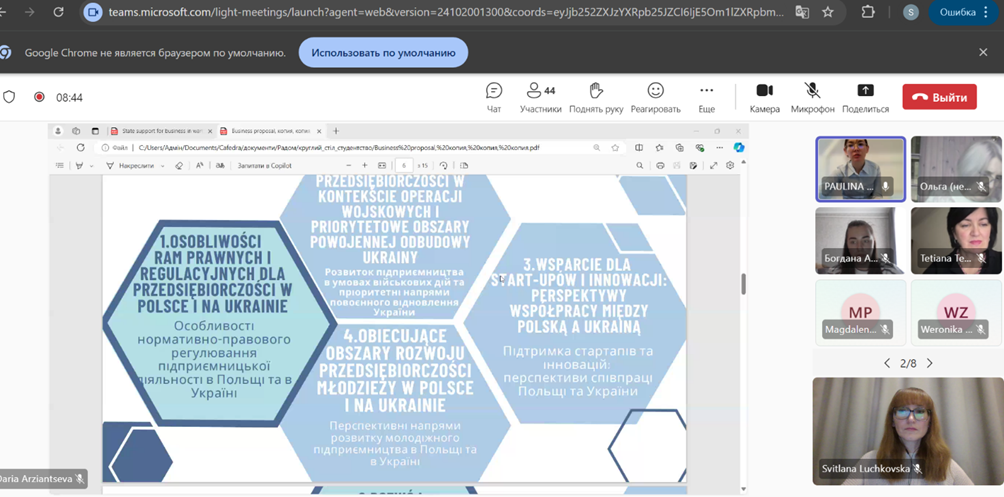Toggle Поднять руку in the meeting
This screenshot has height=497, width=1004.
pyautogui.click(x=596, y=97)
